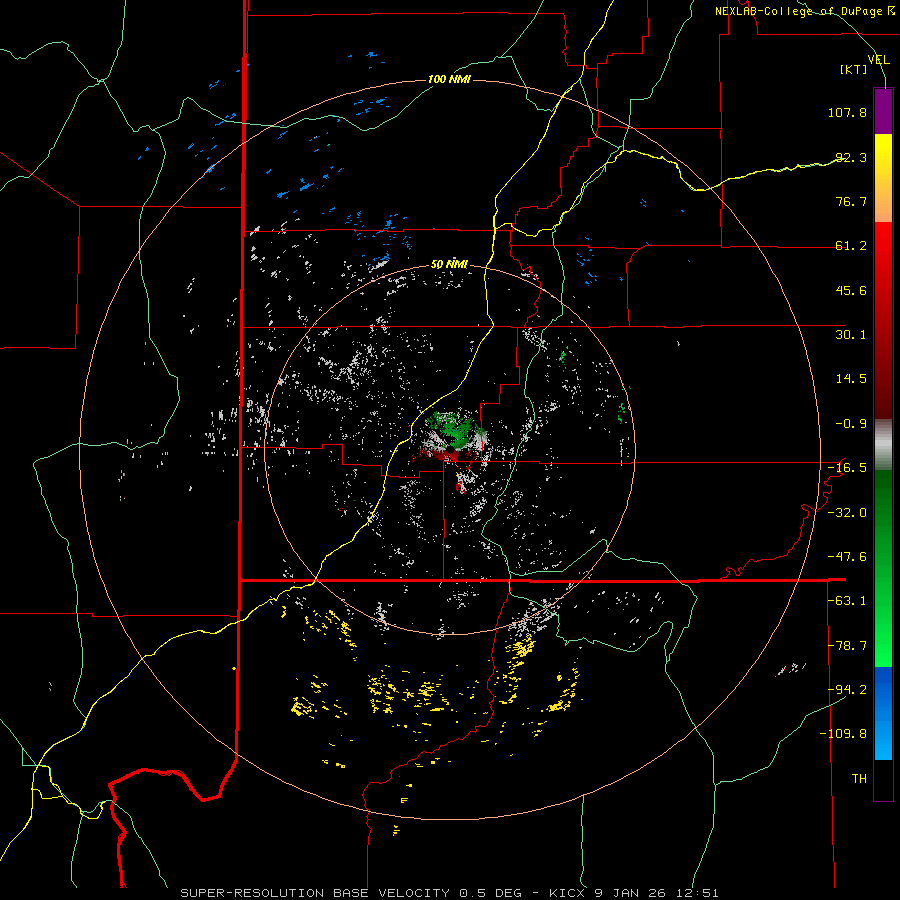Click the yellow segment of color bar

883,178
